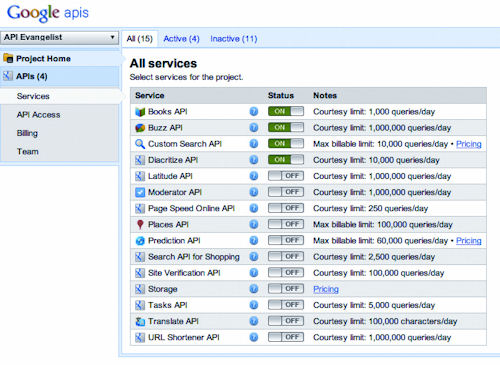The image size is (500, 365).
Task: Click the Places API red pin icon
Action: pyautogui.click(x=140, y=224)
